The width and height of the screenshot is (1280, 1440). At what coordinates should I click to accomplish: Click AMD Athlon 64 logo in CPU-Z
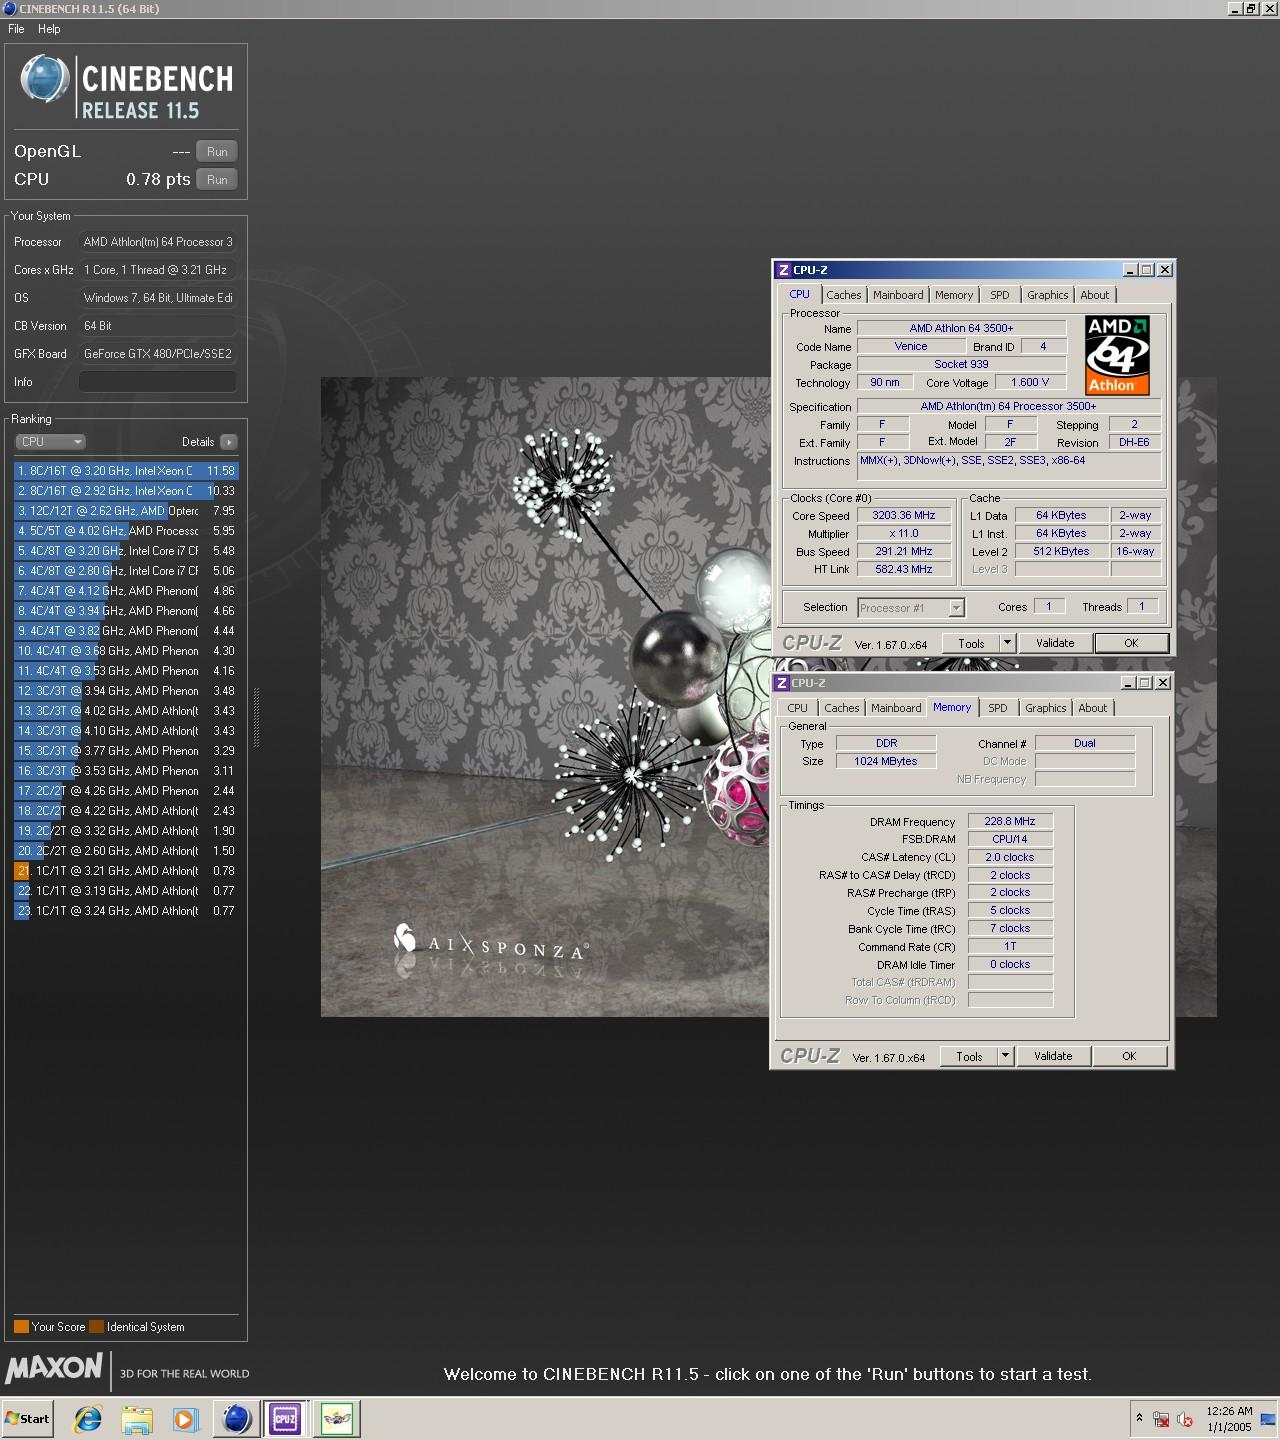coord(1117,356)
